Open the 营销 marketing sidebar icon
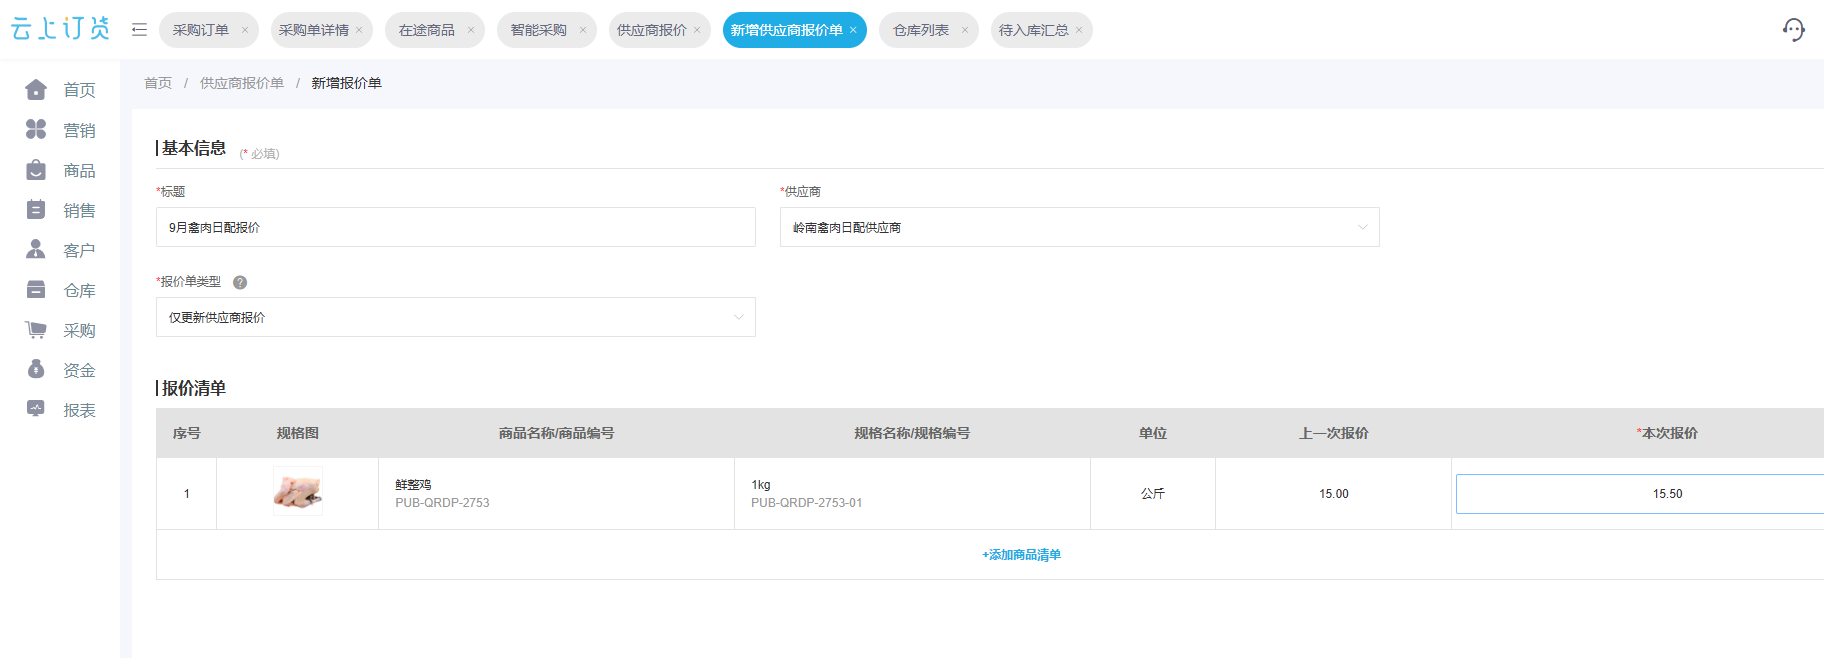 coord(36,130)
